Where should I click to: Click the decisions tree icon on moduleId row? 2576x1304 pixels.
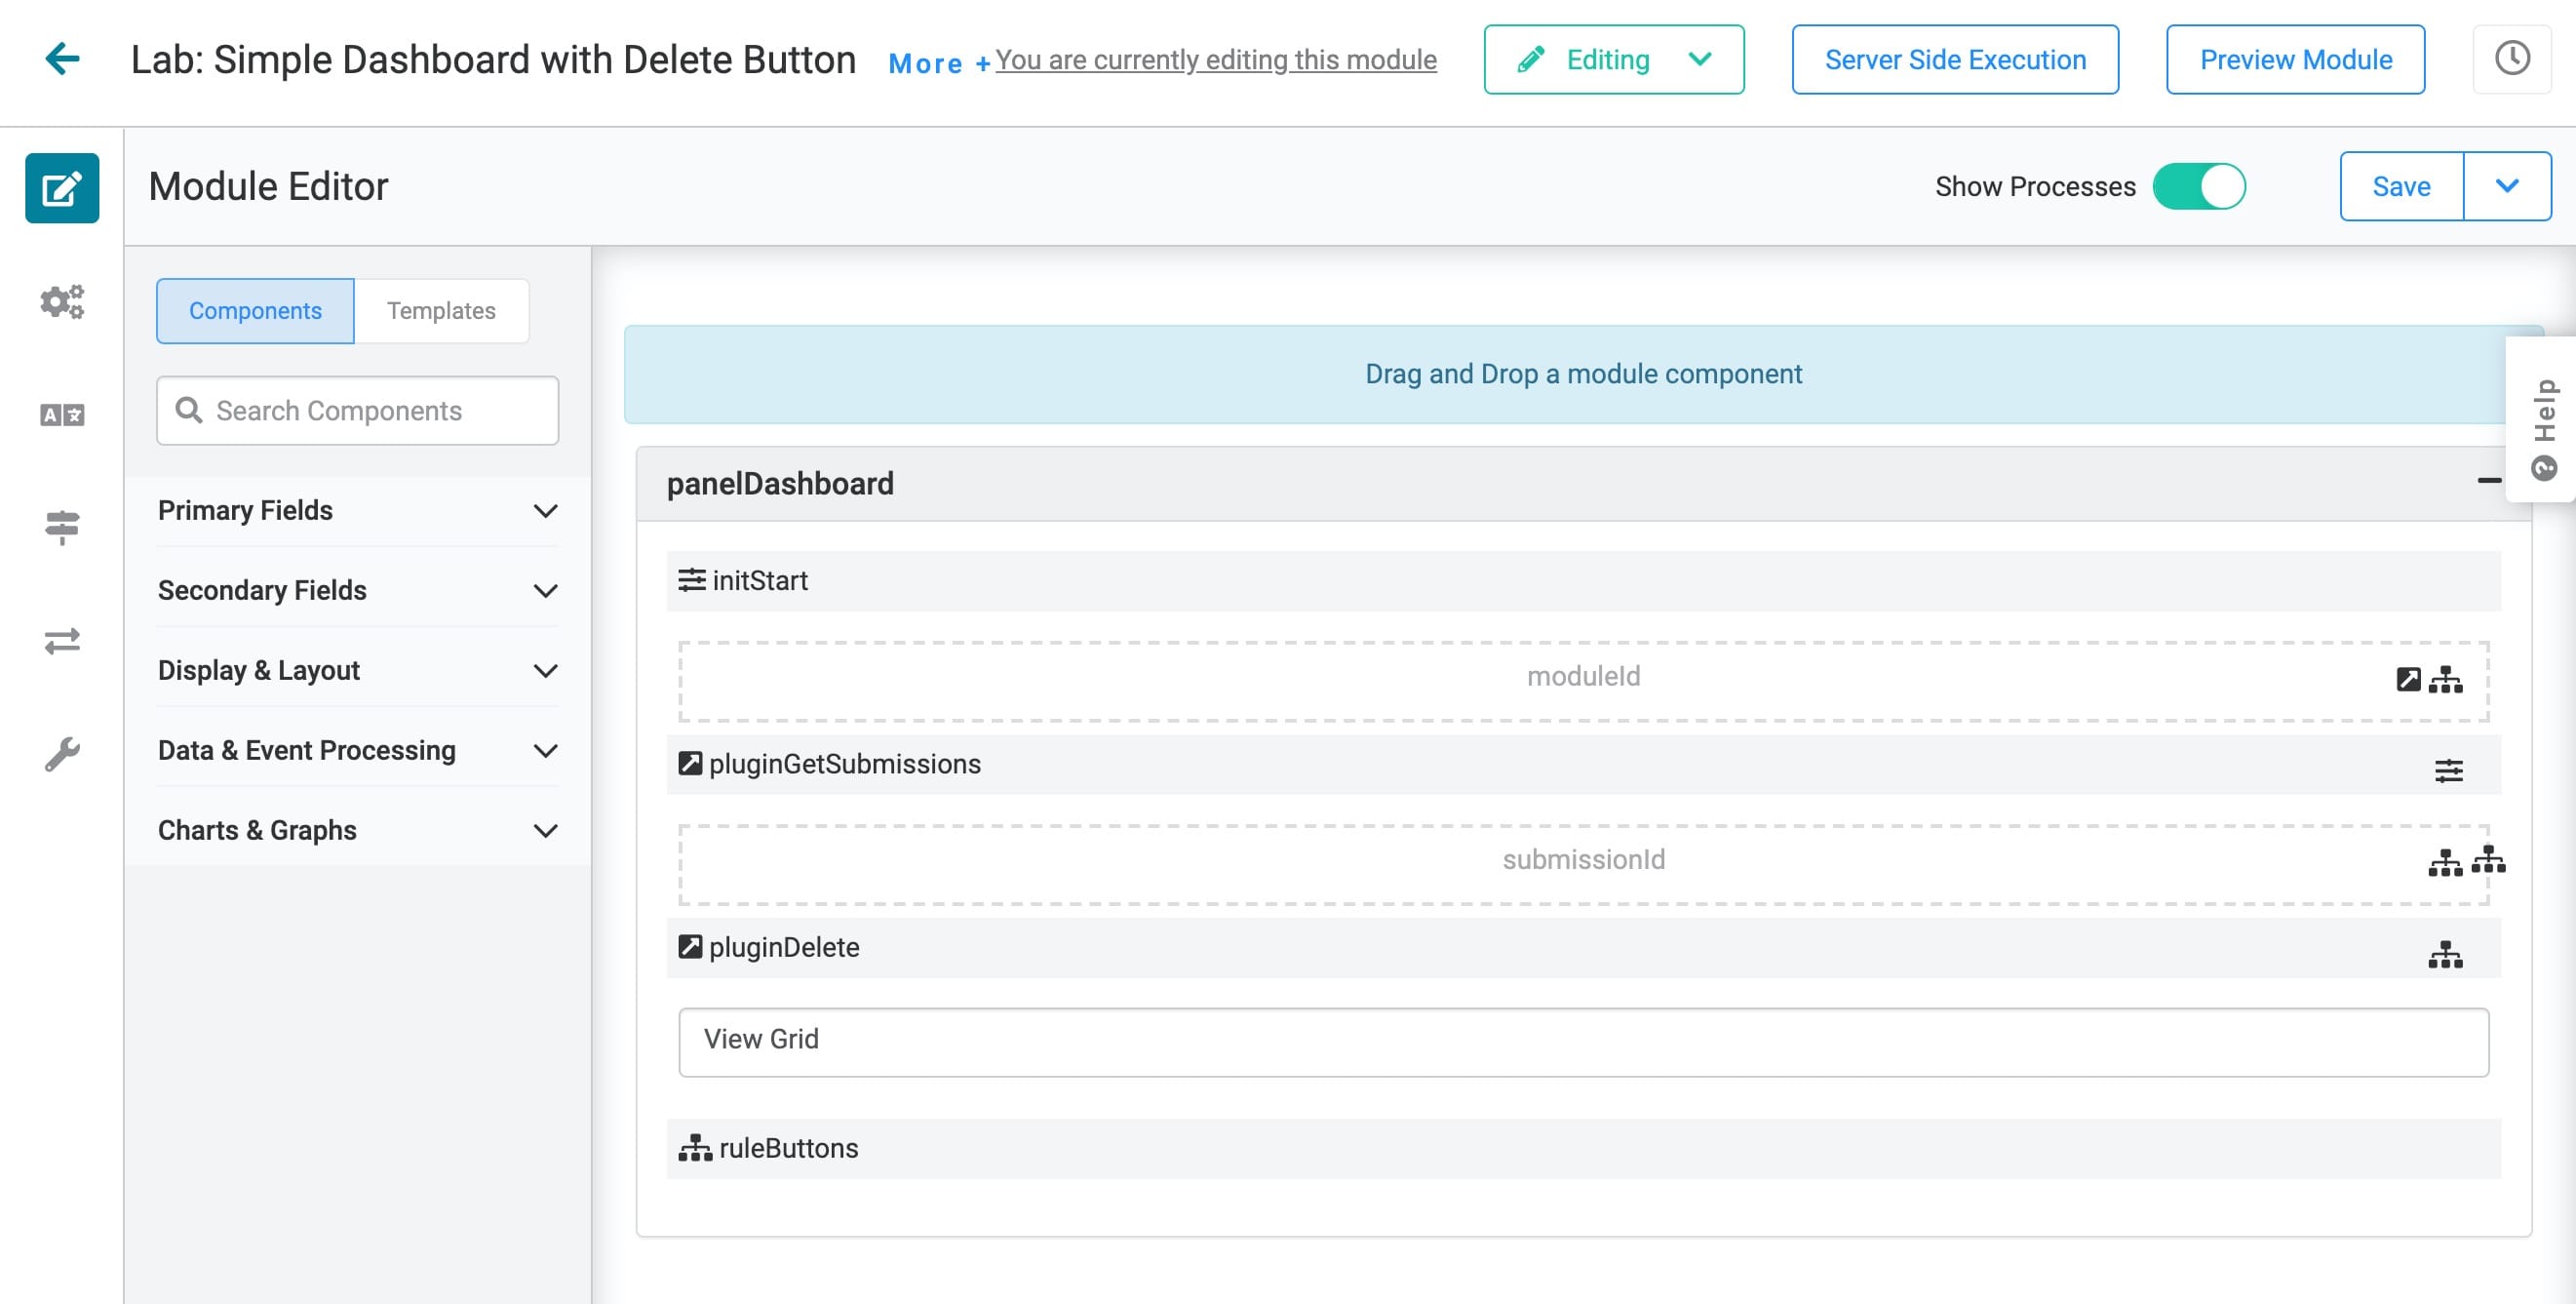pos(2446,680)
